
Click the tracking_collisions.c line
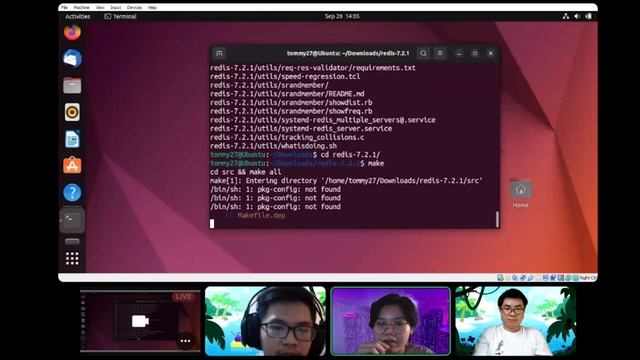(287, 137)
